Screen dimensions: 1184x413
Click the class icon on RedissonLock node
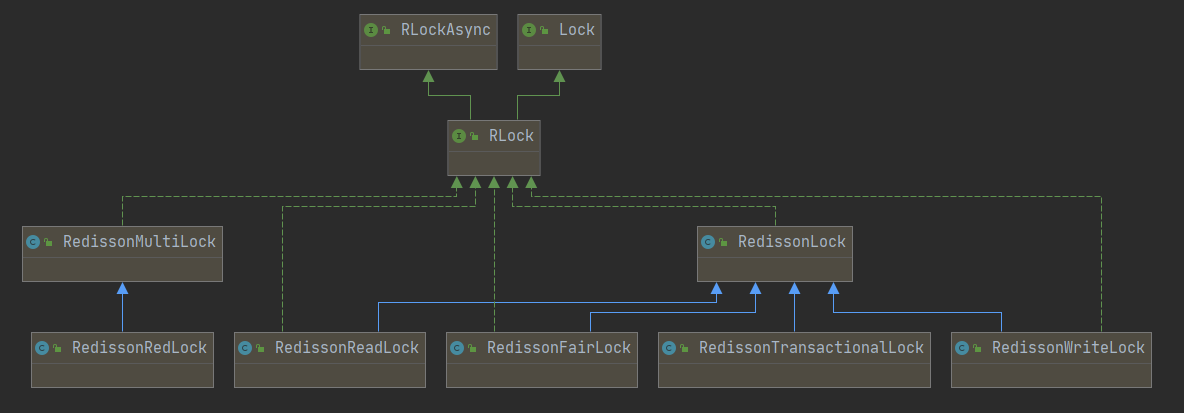click(x=708, y=242)
